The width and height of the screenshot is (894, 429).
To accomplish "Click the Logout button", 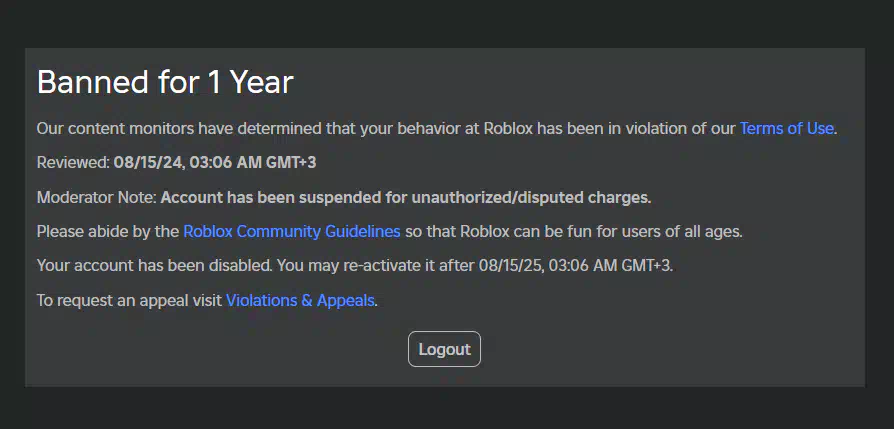I will pyautogui.click(x=444, y=349).
